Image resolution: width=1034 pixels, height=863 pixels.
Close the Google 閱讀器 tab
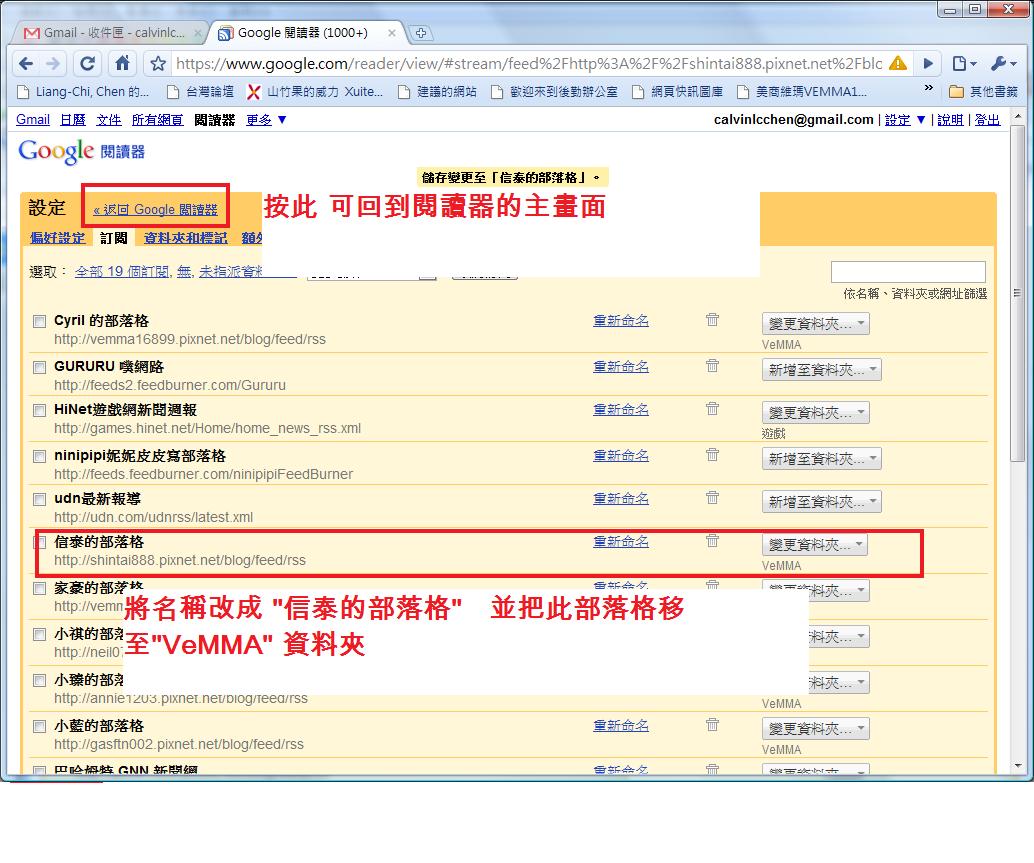[392, 32]
